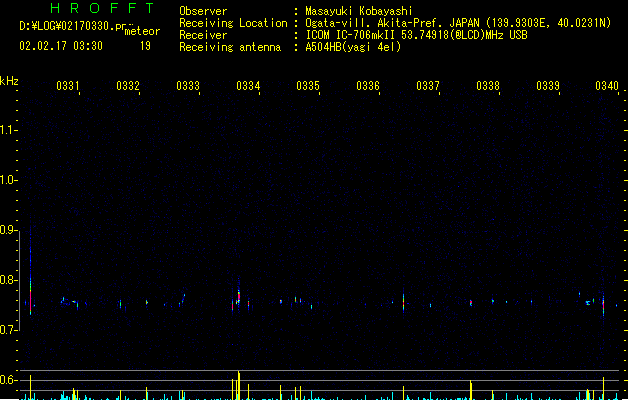This screenshot has height=400, width=629.
Task: Click the 0338 time marker
Action: [488, 85]
